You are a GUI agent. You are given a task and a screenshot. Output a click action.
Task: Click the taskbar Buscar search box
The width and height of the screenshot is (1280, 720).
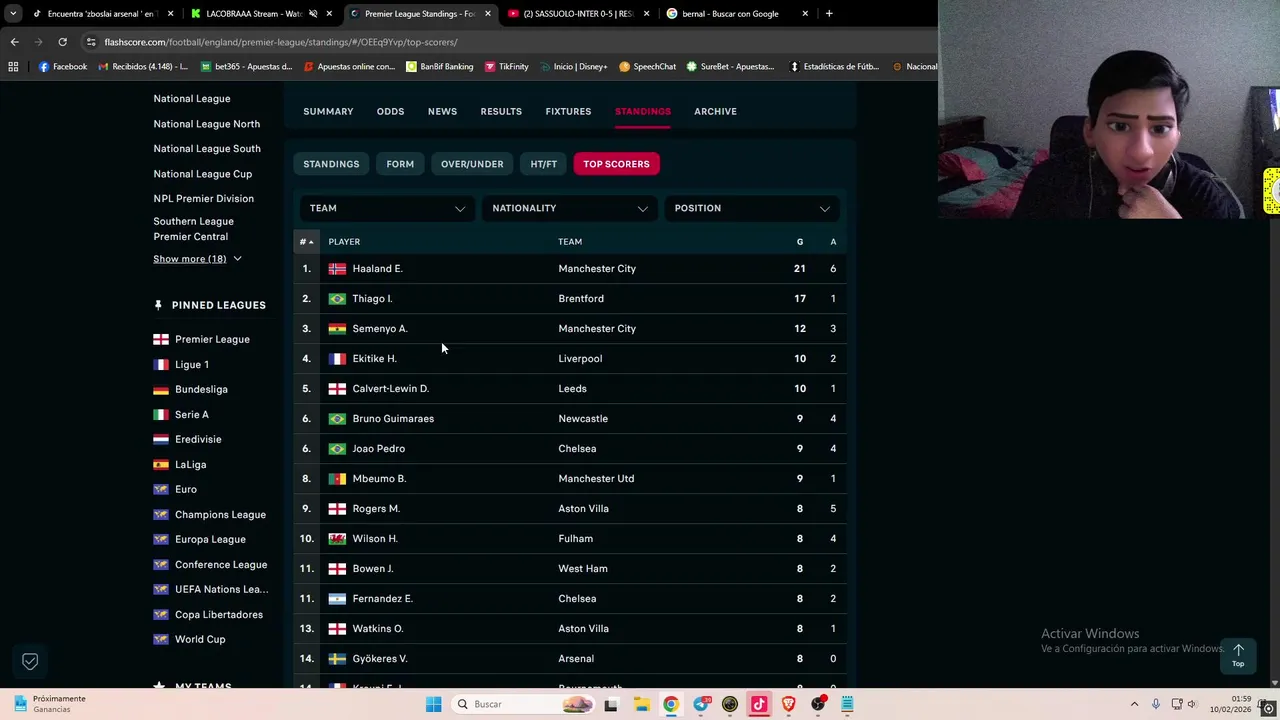[522, 704]
